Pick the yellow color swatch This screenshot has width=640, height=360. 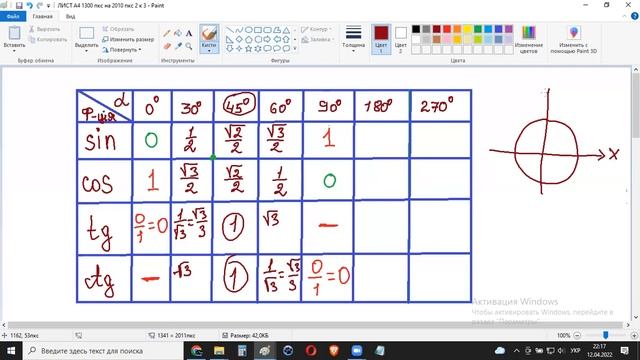click(467, 29)
